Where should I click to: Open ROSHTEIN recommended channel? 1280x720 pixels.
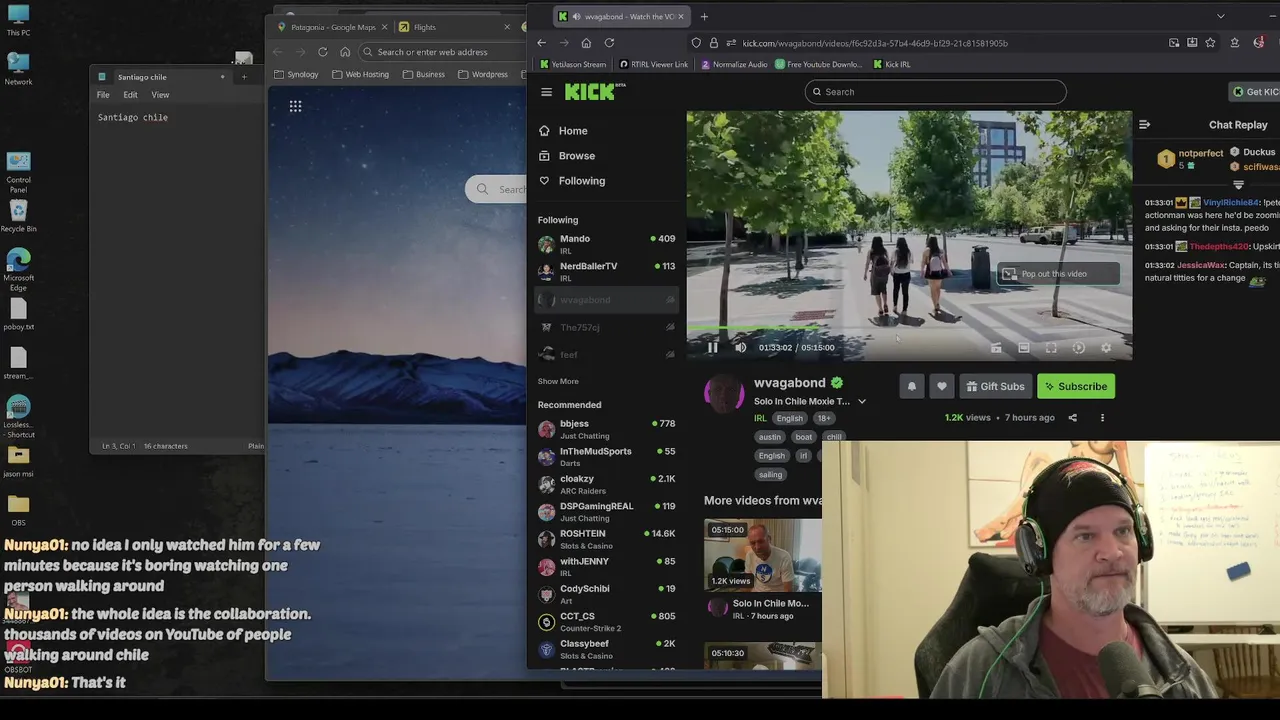pyautogui.click(x=606, y=539)
